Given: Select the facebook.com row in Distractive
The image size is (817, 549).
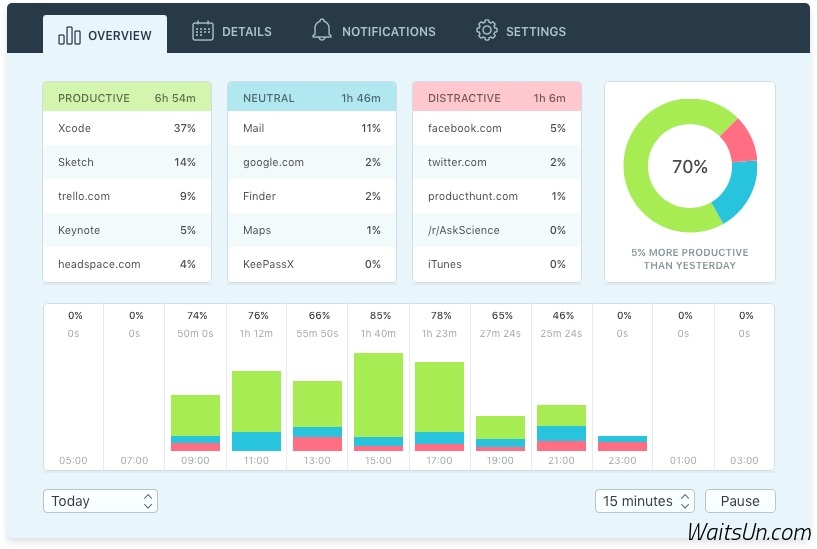Looking at the screenshot, I should [496, 128].
